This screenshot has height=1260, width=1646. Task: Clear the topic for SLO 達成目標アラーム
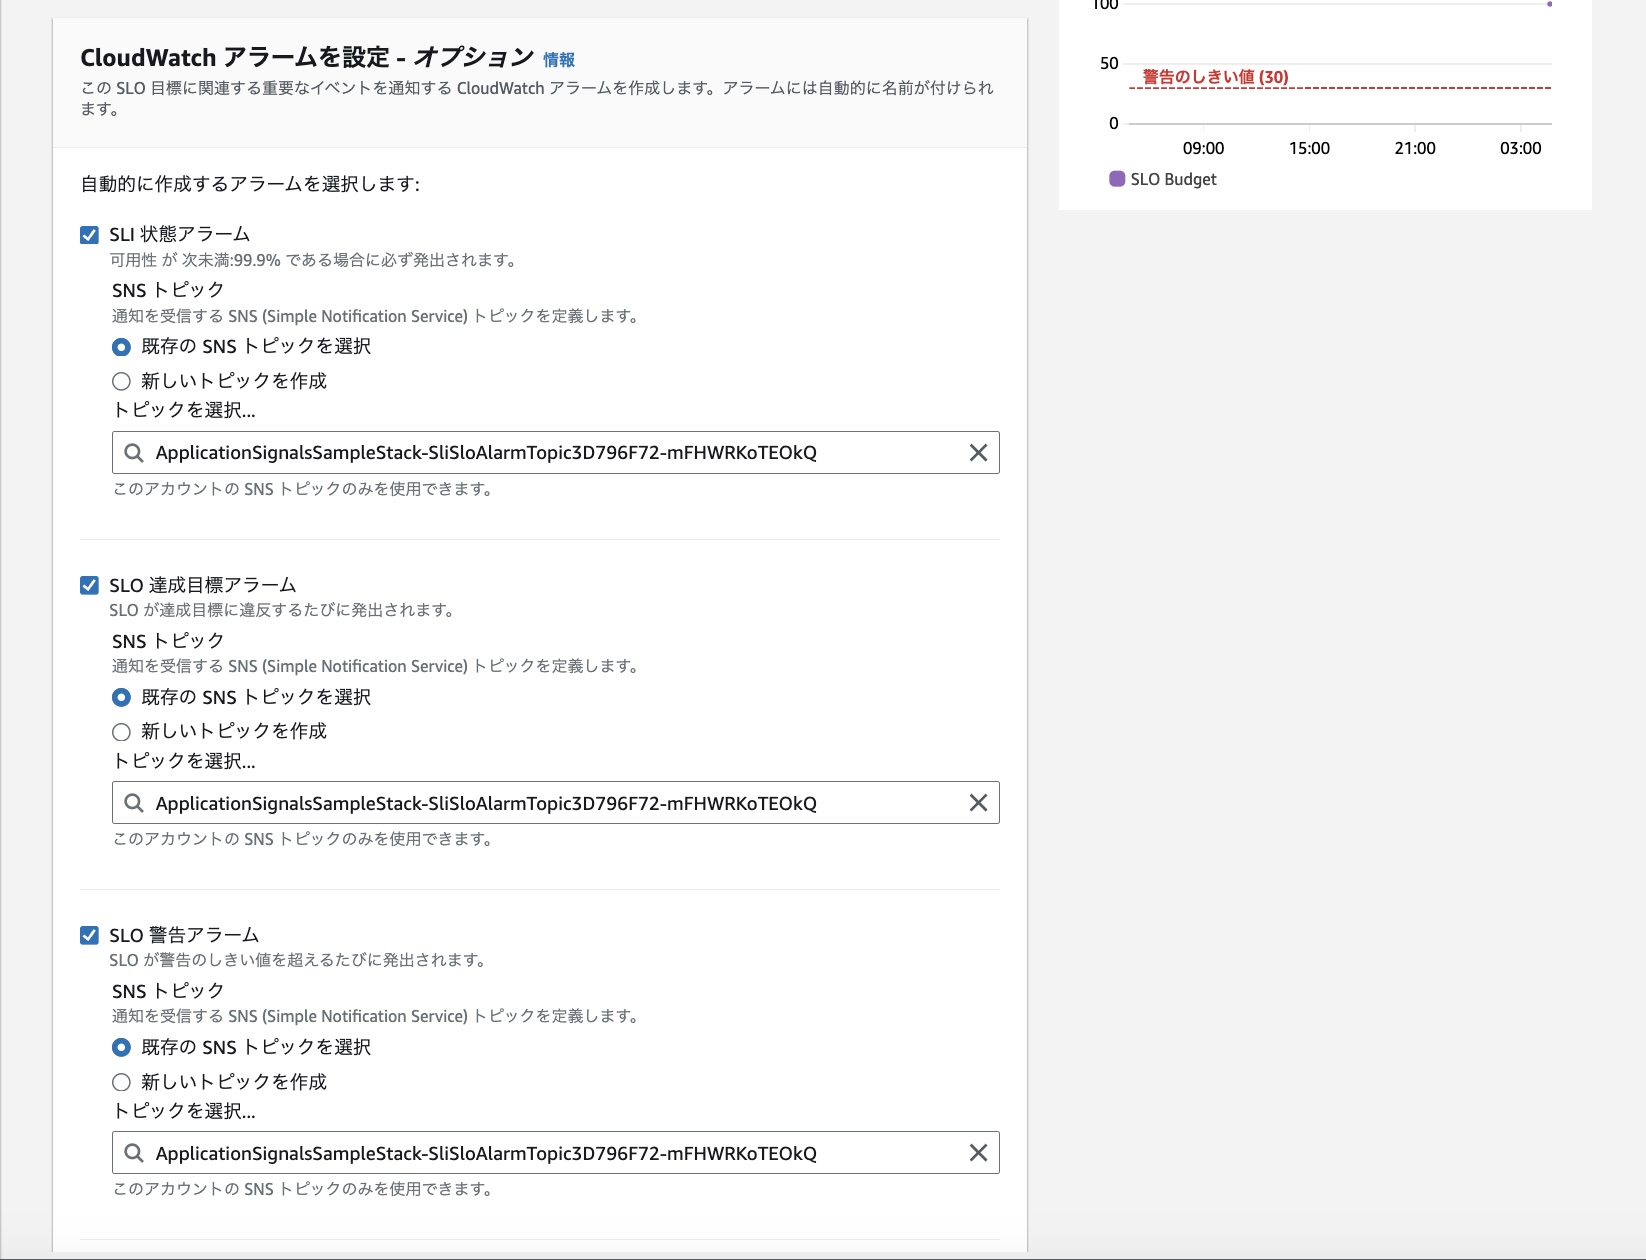click(x=977, y=802)
